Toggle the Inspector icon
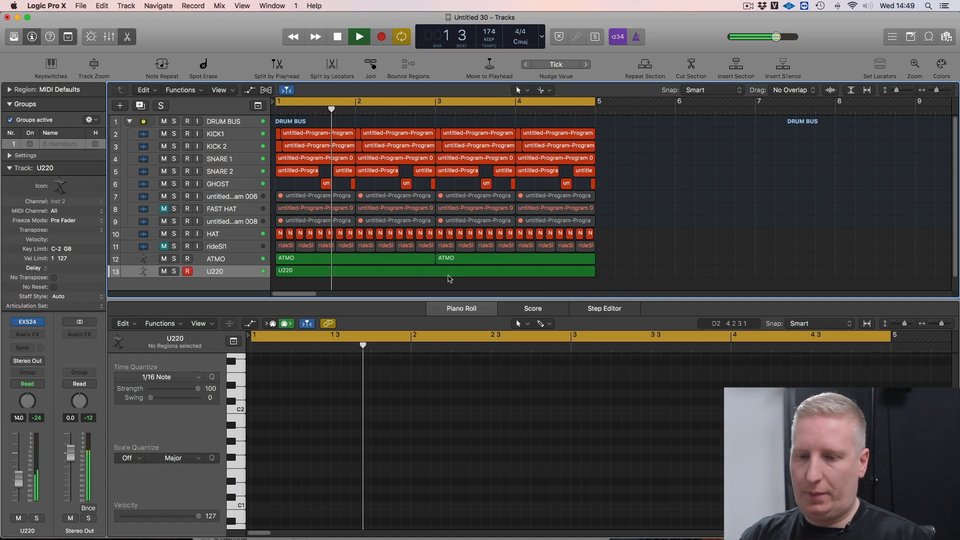 pyautogui.click(x=32, y=37)
